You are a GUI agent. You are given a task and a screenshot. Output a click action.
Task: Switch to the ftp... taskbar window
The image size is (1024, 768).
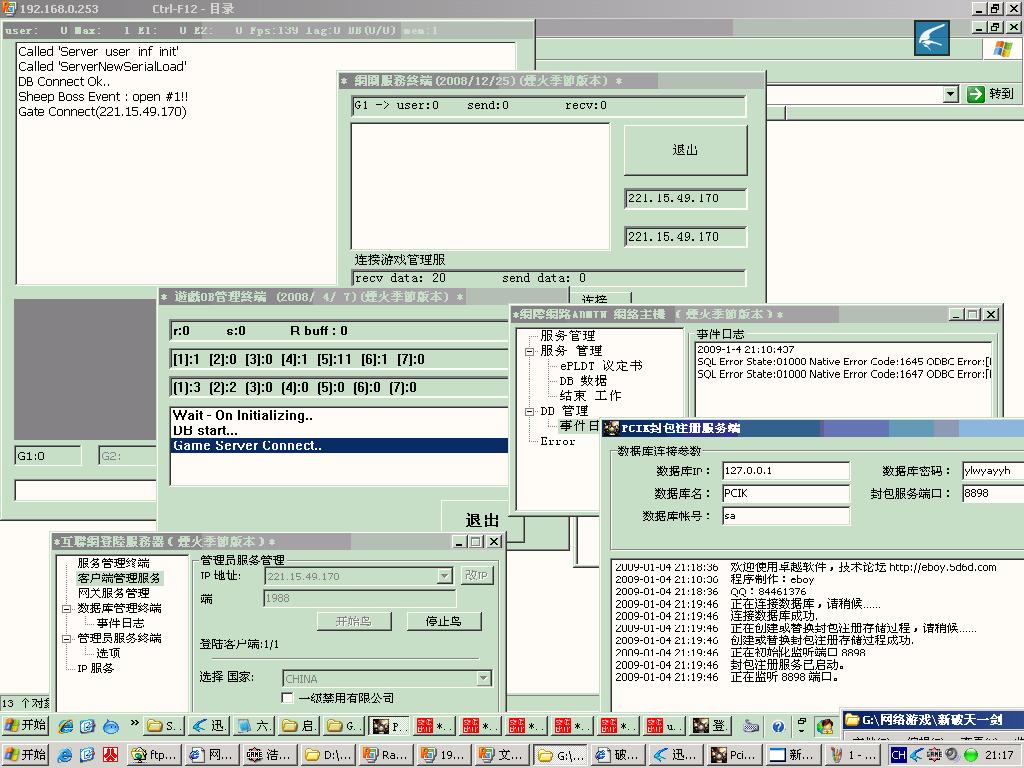[x=153, y=755]
